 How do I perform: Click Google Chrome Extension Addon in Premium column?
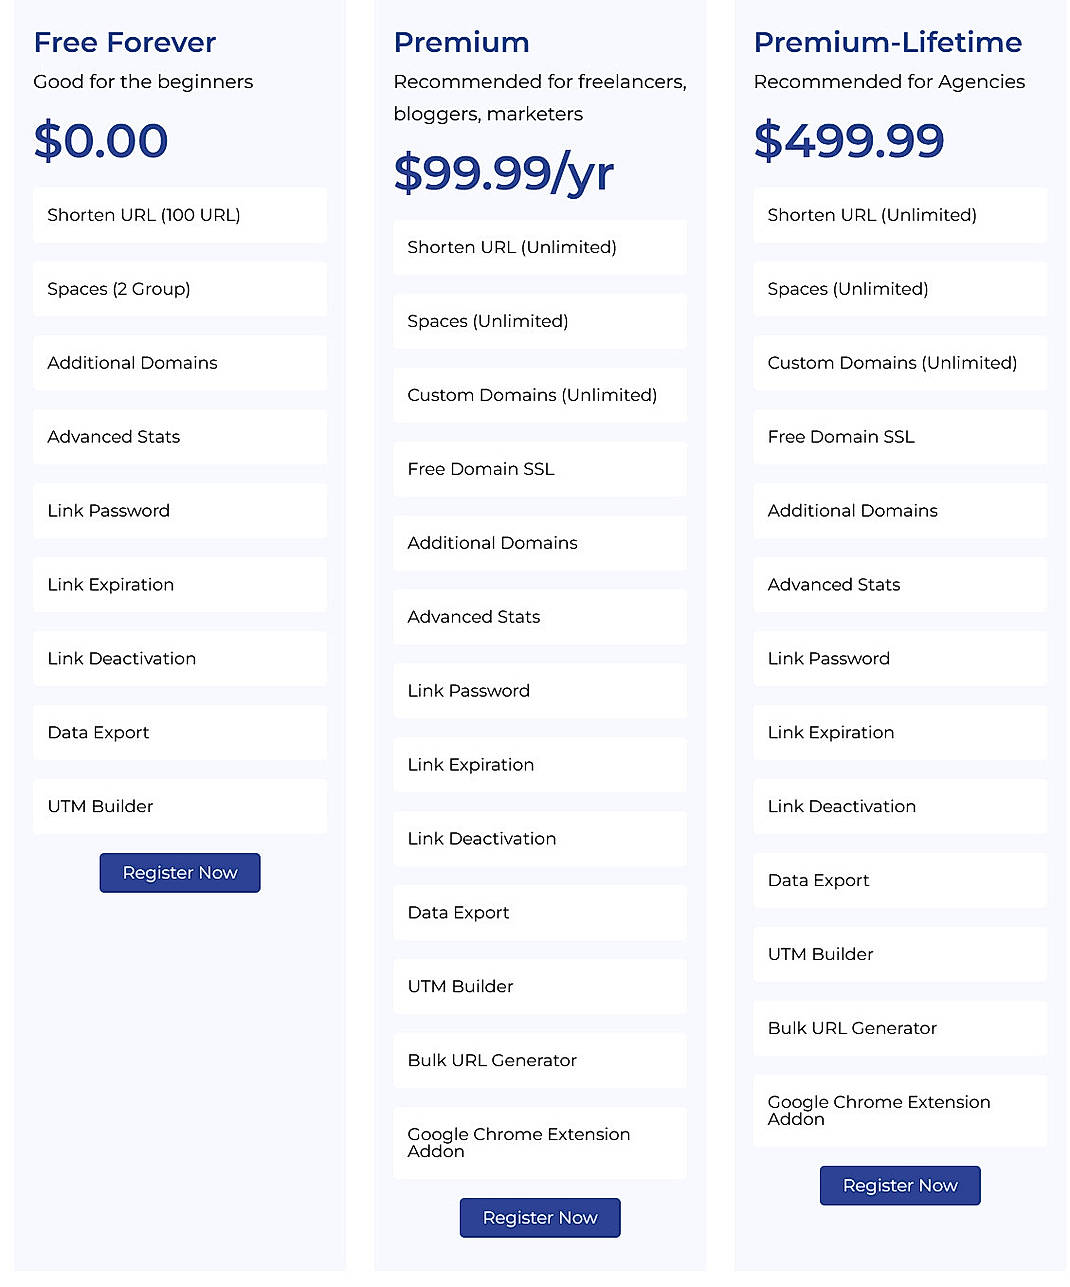pos(540,1143)
